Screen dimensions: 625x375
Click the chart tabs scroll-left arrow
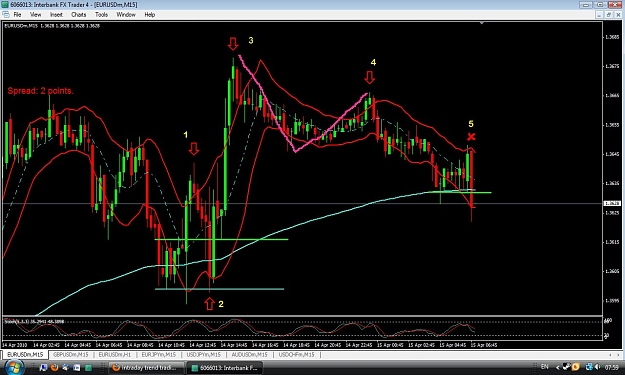[610, 354]
